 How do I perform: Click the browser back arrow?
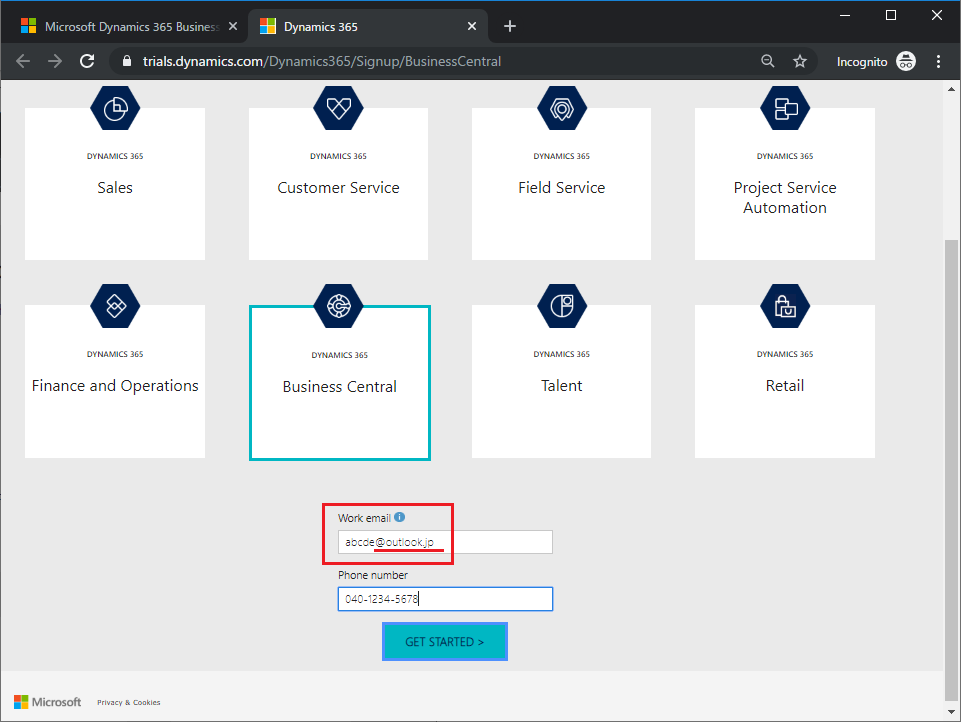(23, 61)
